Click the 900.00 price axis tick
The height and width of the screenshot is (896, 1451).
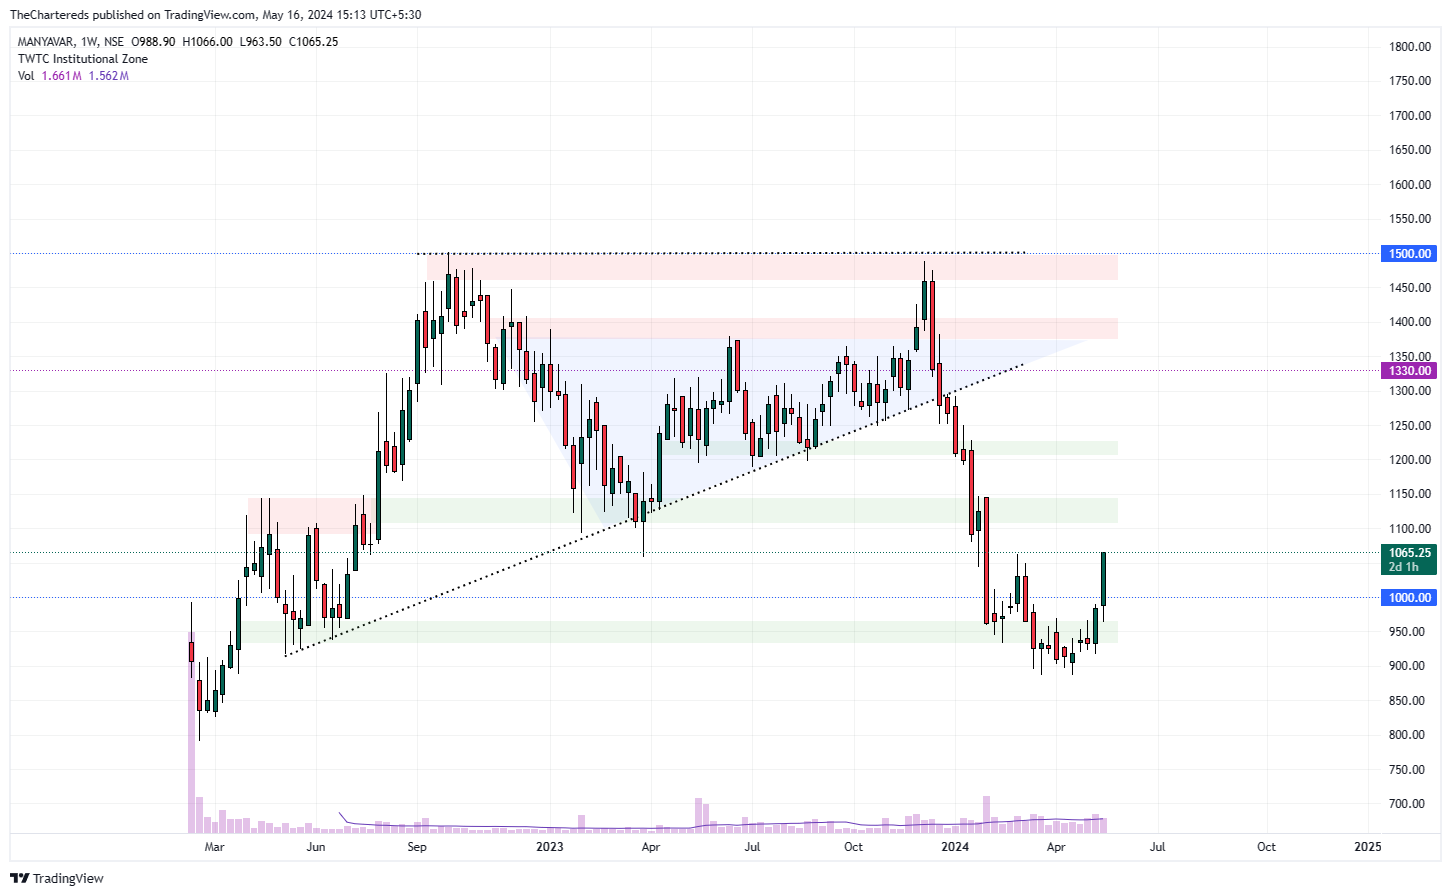(x=1407, y=666)
